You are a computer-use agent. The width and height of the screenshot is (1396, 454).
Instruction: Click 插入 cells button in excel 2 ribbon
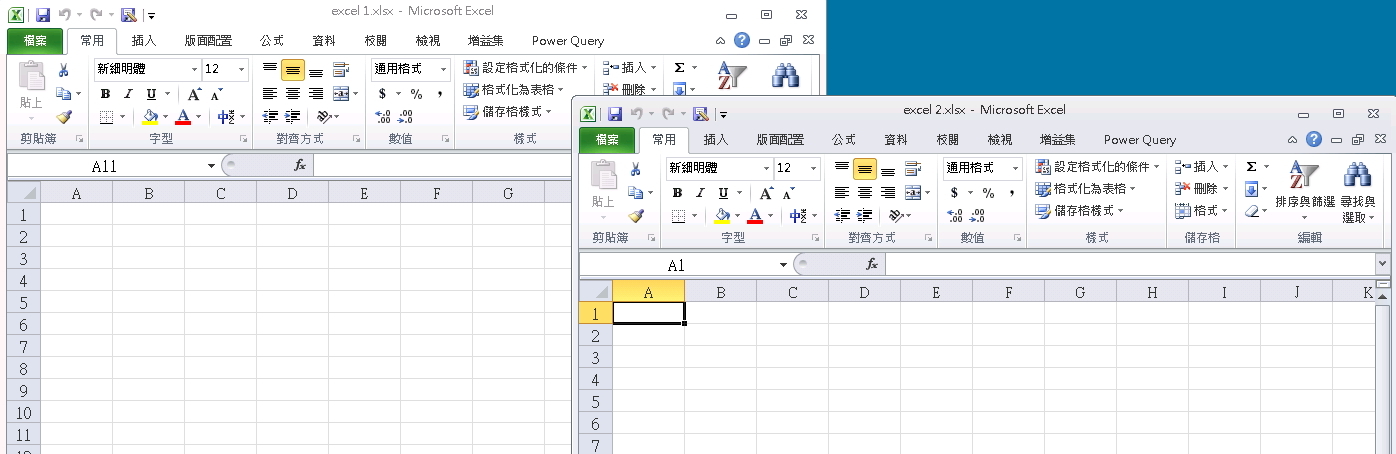point(1202,167)
